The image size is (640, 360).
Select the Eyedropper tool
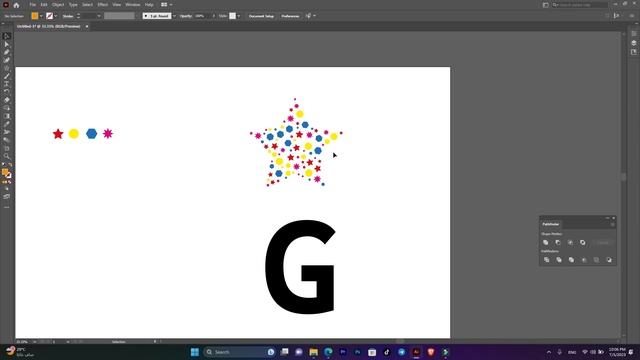[7, 124]
